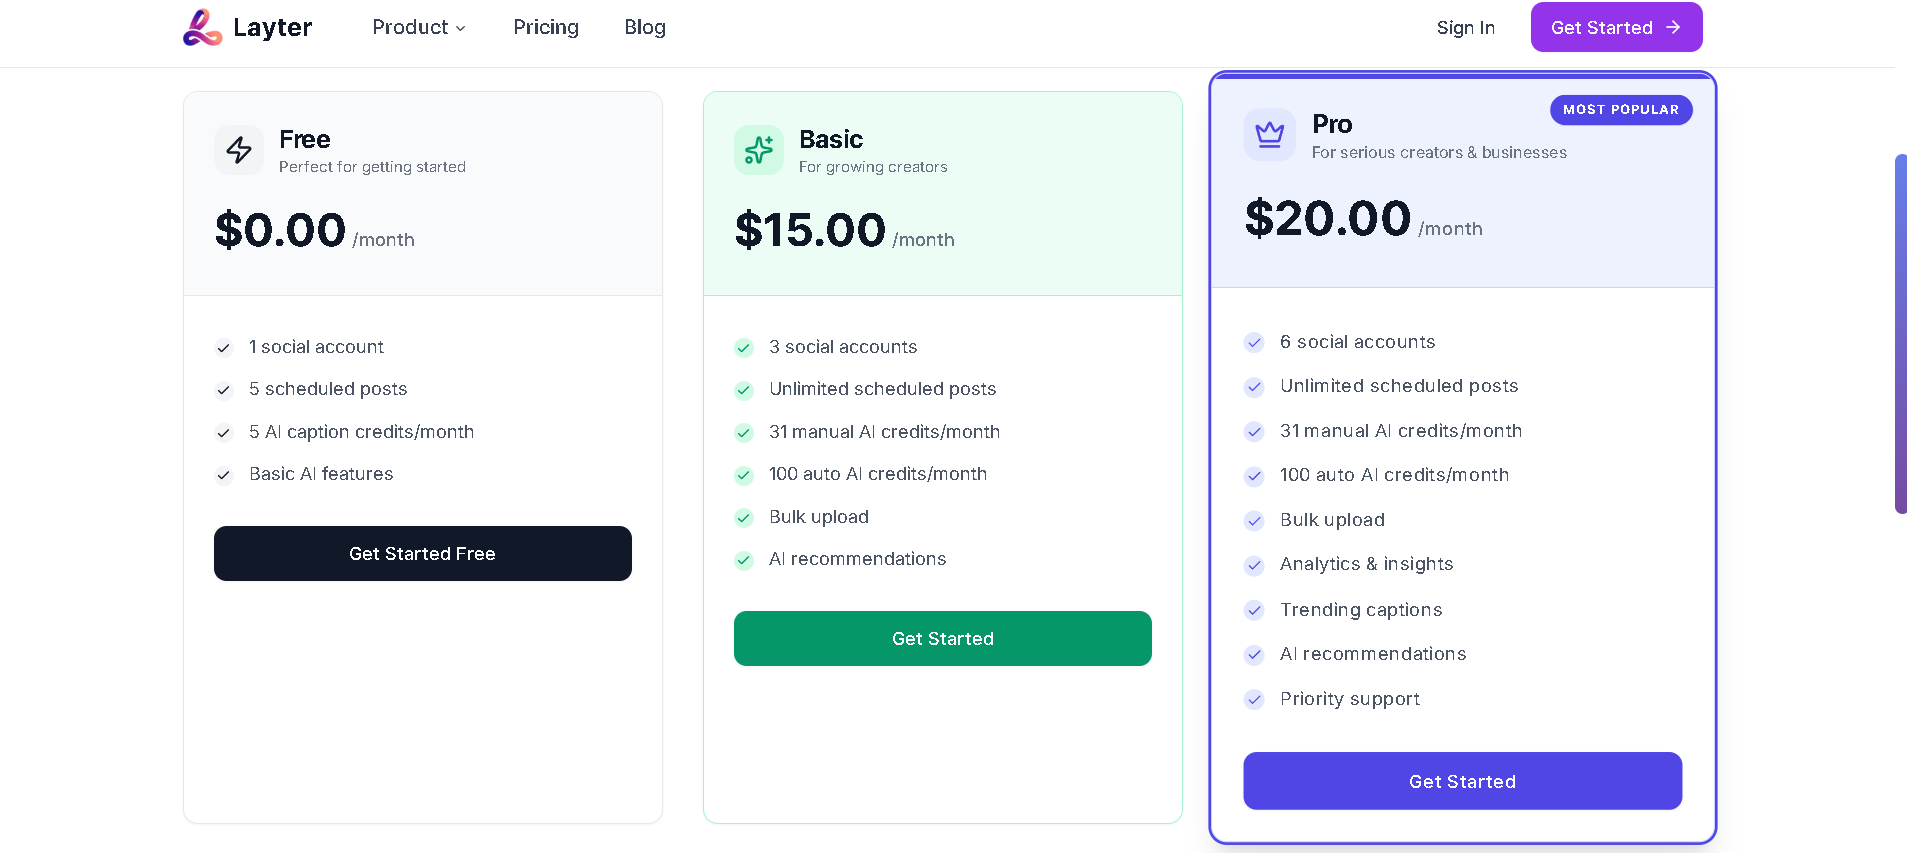
Task: Select the purple Get Started button for Pro
Action: coord(1461,781)
